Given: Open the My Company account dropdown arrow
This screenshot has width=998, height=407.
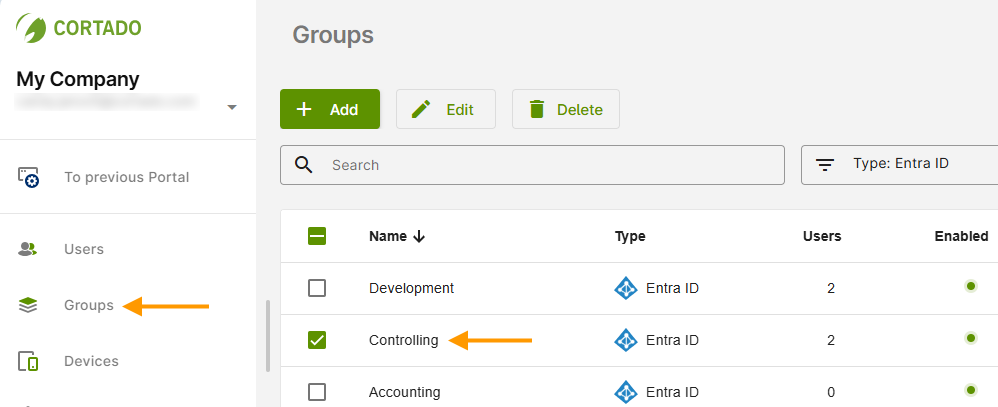Looking at the screenshot, I should coord(232,107).
